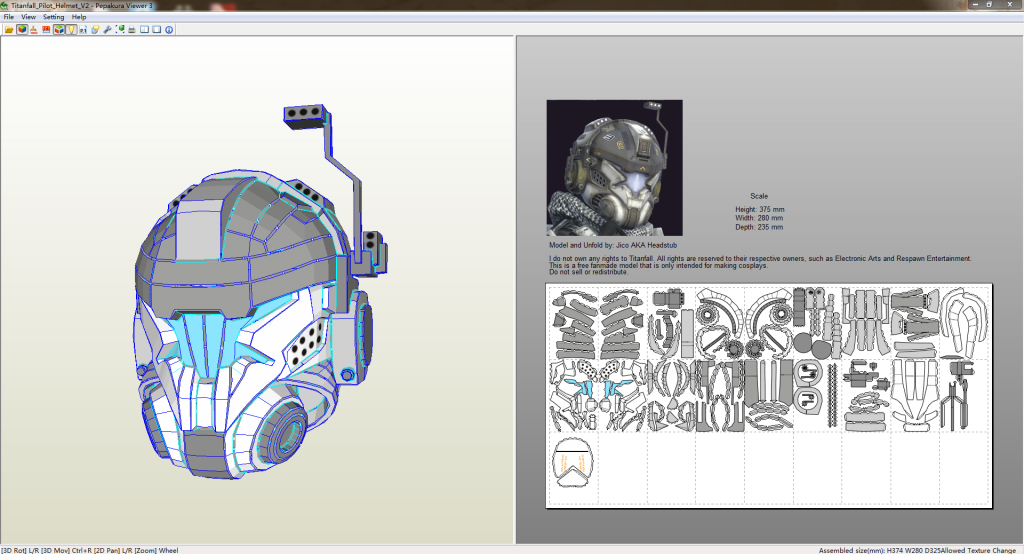Click the '[3D Rot] L/R' status bar hint
The width and height of the screenshot is (1024, 554).
(20, 550)
